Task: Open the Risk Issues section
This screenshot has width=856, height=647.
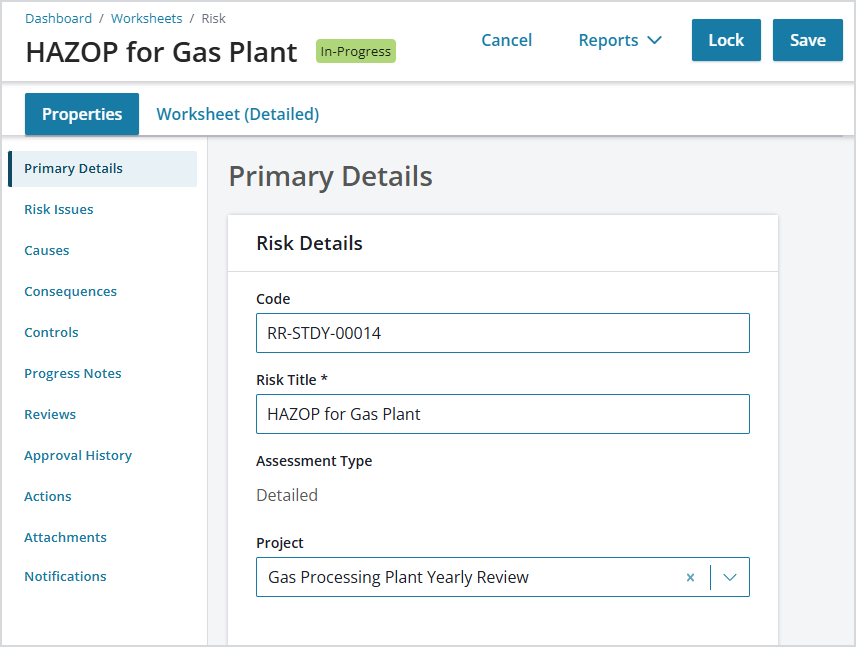Action: click(x=59, y=209)
